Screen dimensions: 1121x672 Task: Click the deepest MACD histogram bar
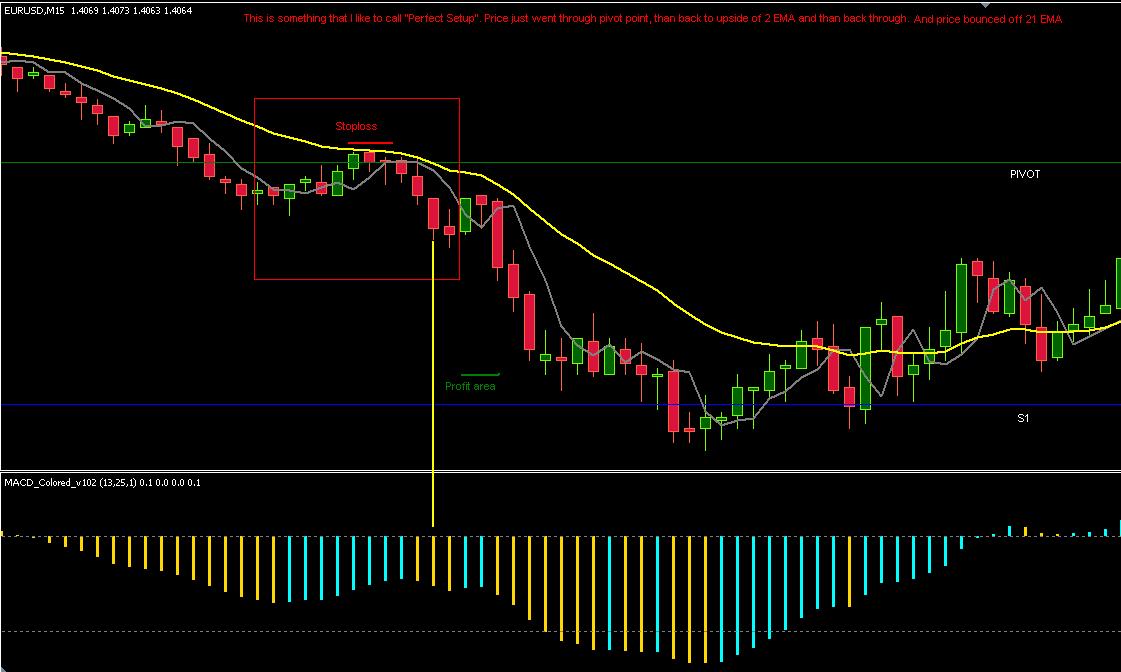tap(689, 600)
